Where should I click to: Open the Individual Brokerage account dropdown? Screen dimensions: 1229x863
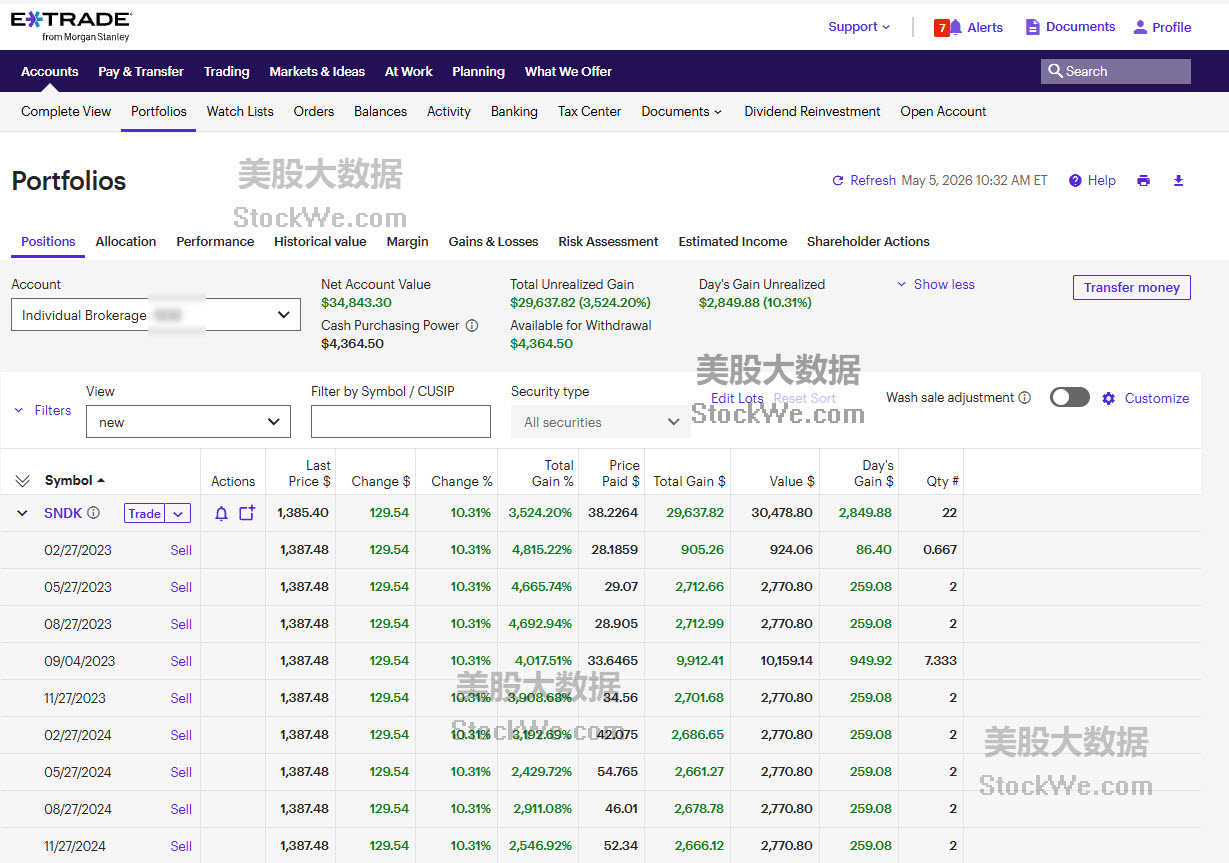[156, 314]
